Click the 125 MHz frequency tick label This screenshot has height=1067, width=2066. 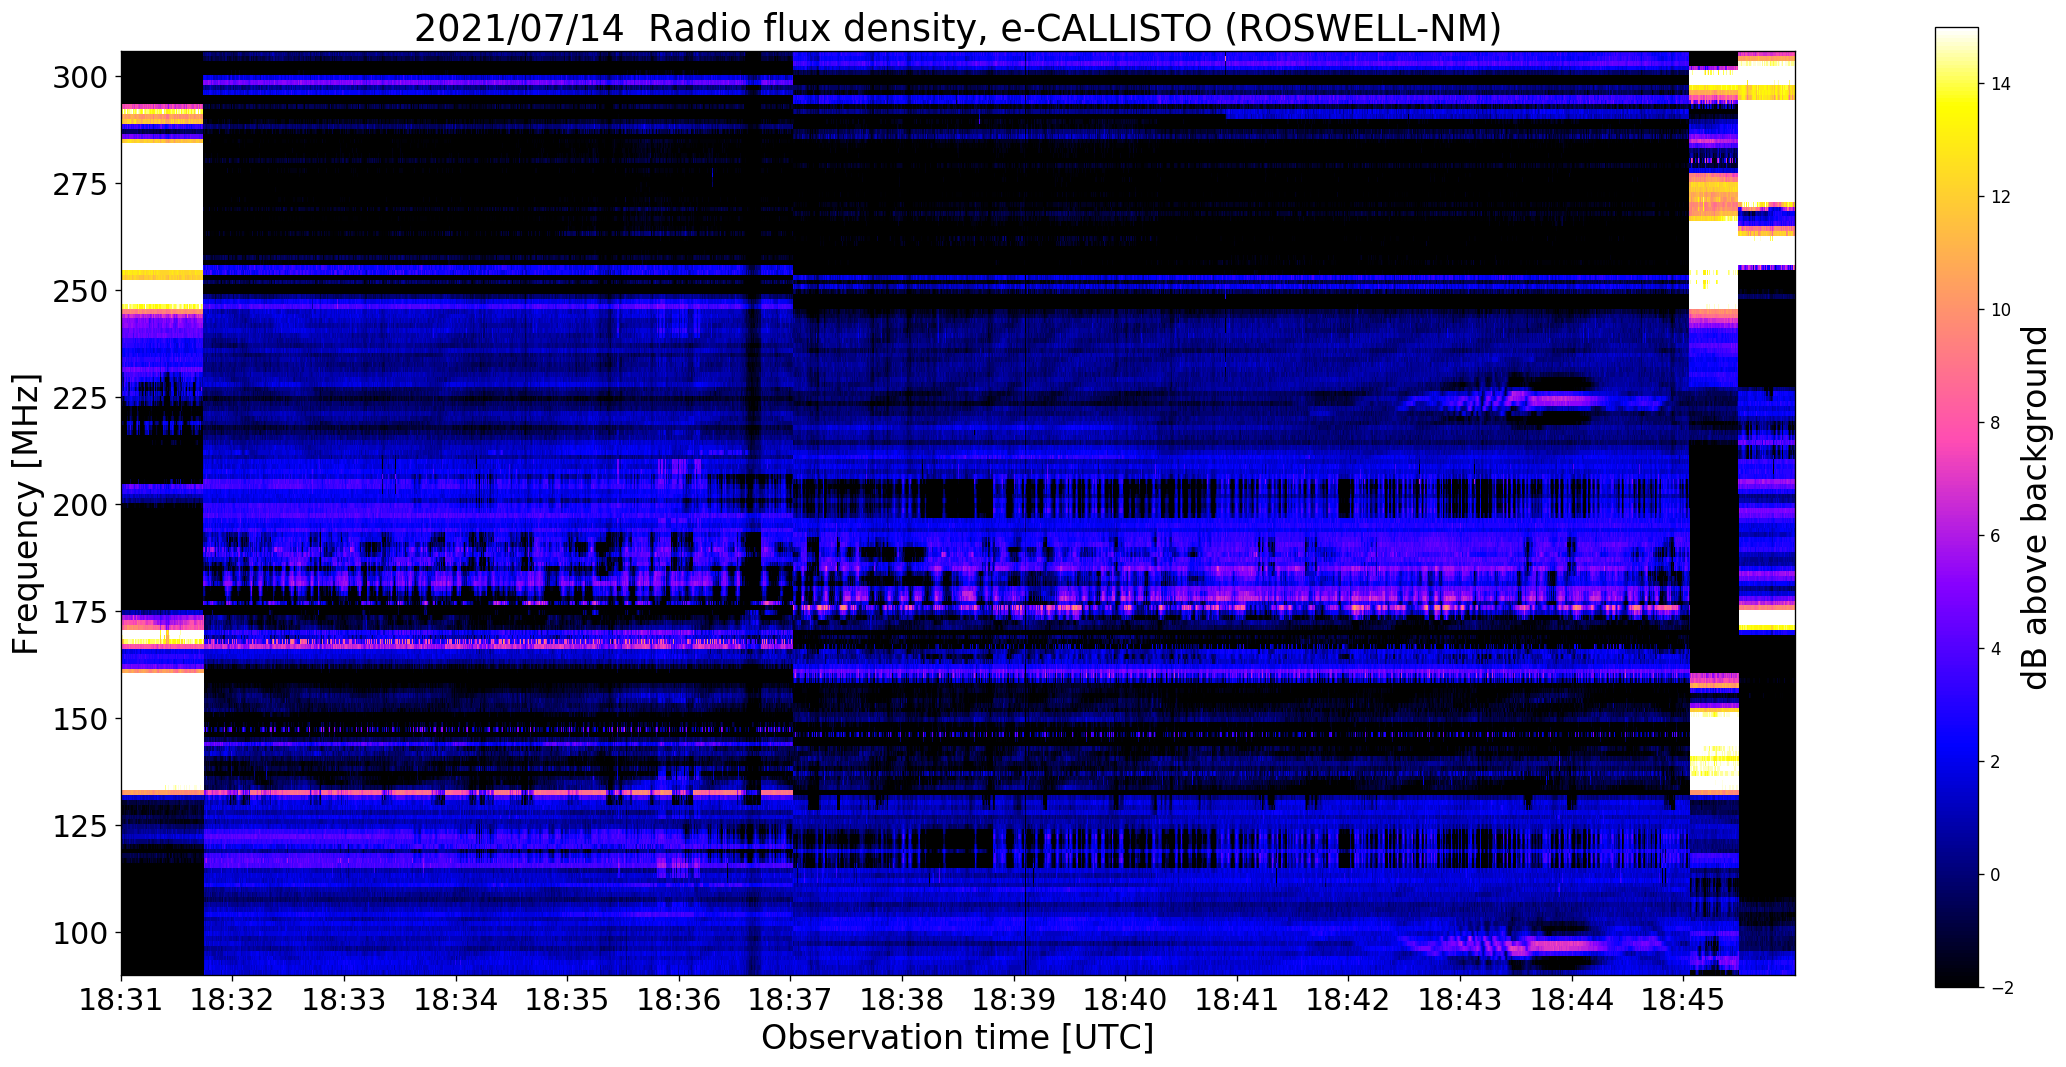[82, 826]
